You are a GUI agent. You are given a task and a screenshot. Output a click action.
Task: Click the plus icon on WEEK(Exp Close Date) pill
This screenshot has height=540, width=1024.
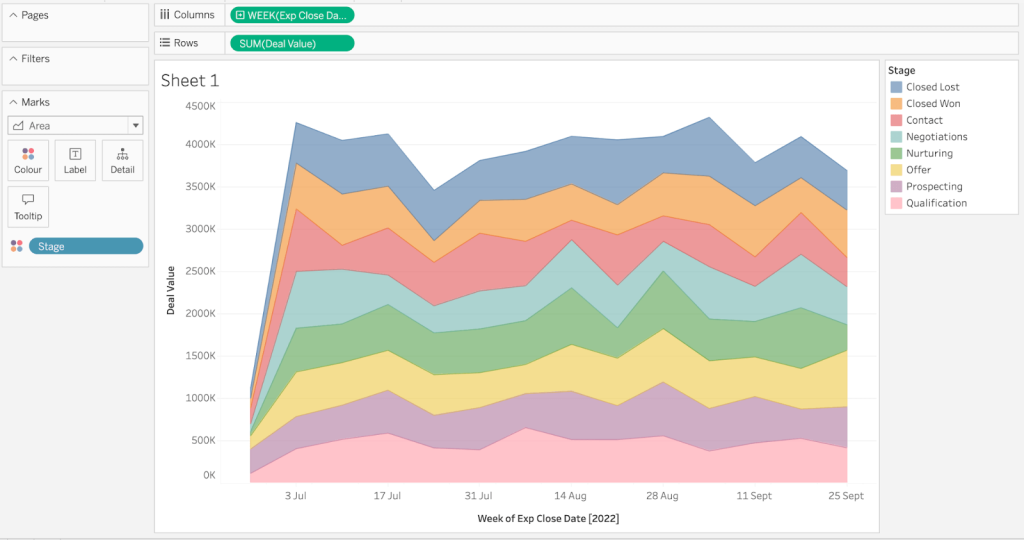(x=240, y=15)
